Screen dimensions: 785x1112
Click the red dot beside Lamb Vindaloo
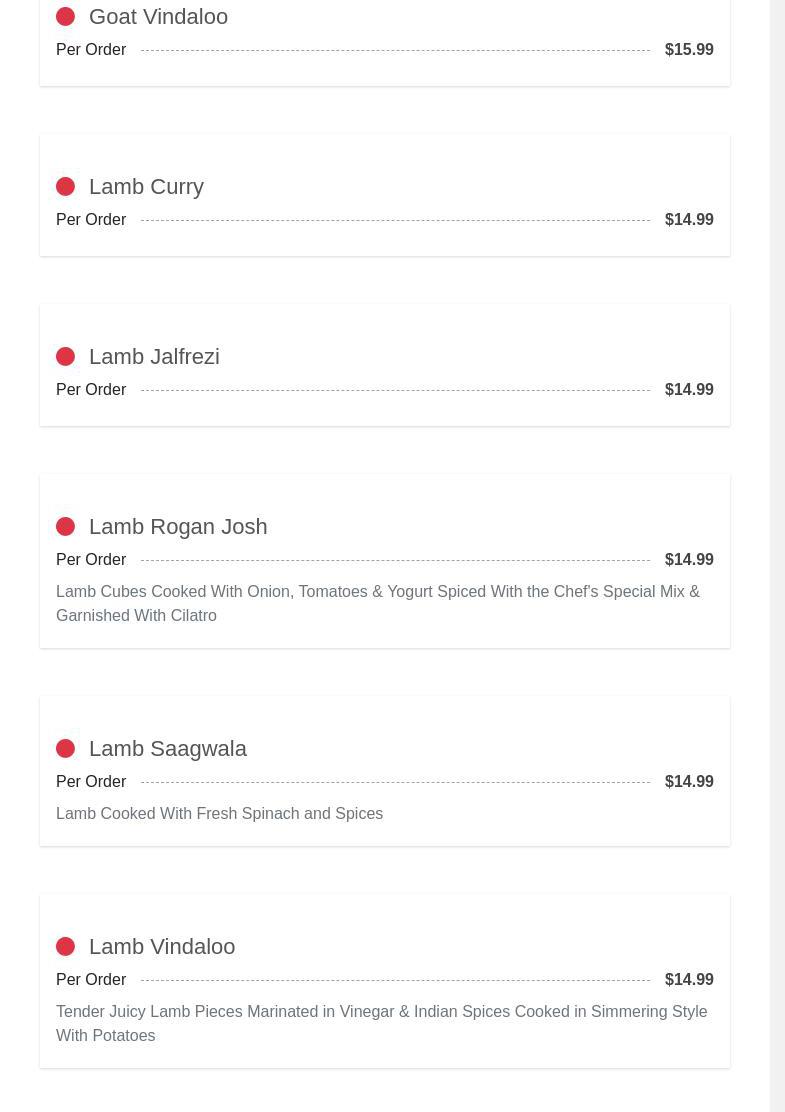tap(65, 947)
